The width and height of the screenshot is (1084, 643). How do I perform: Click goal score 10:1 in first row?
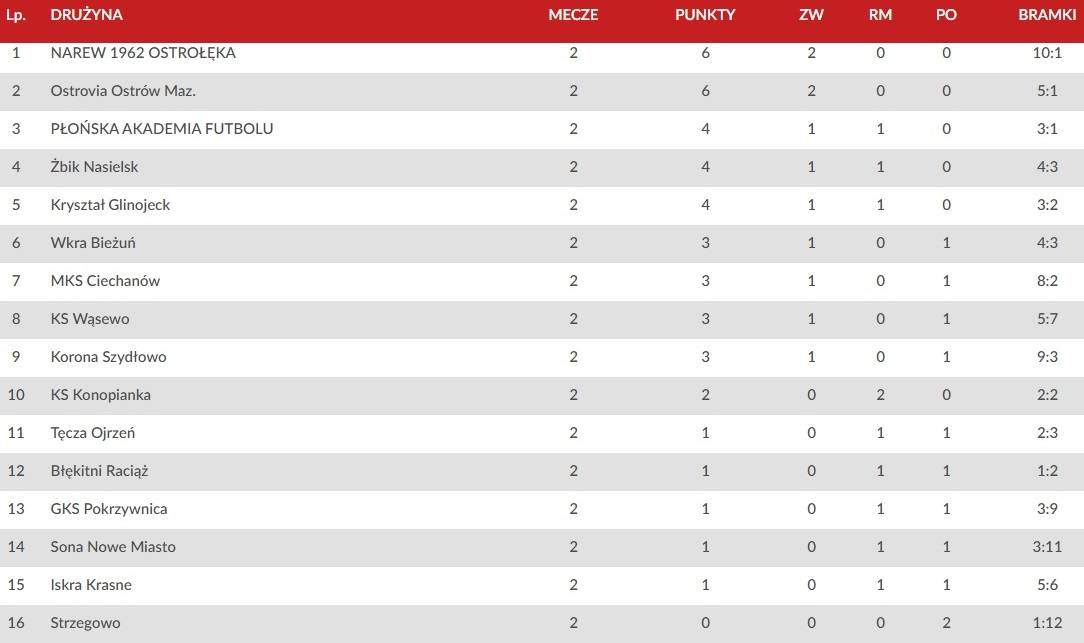coord(1047,53)
